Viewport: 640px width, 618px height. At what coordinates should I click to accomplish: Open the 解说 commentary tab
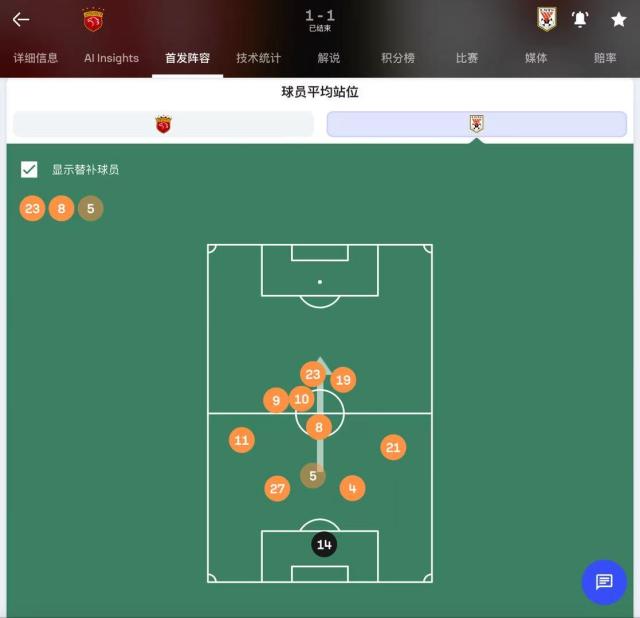coord(329,58)
